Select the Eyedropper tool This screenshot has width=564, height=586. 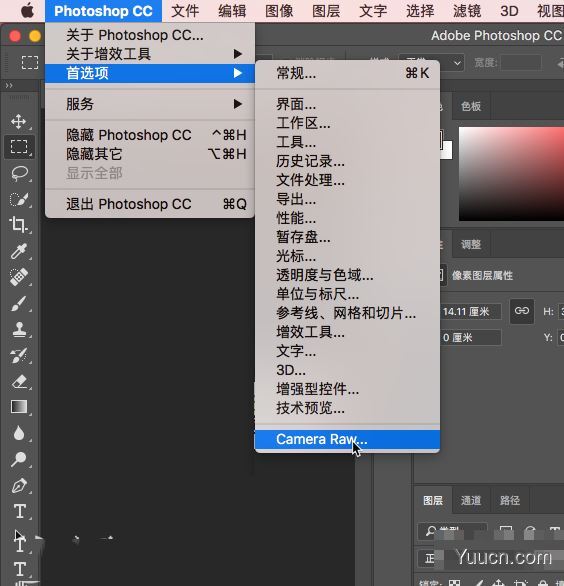coord(19,251)
